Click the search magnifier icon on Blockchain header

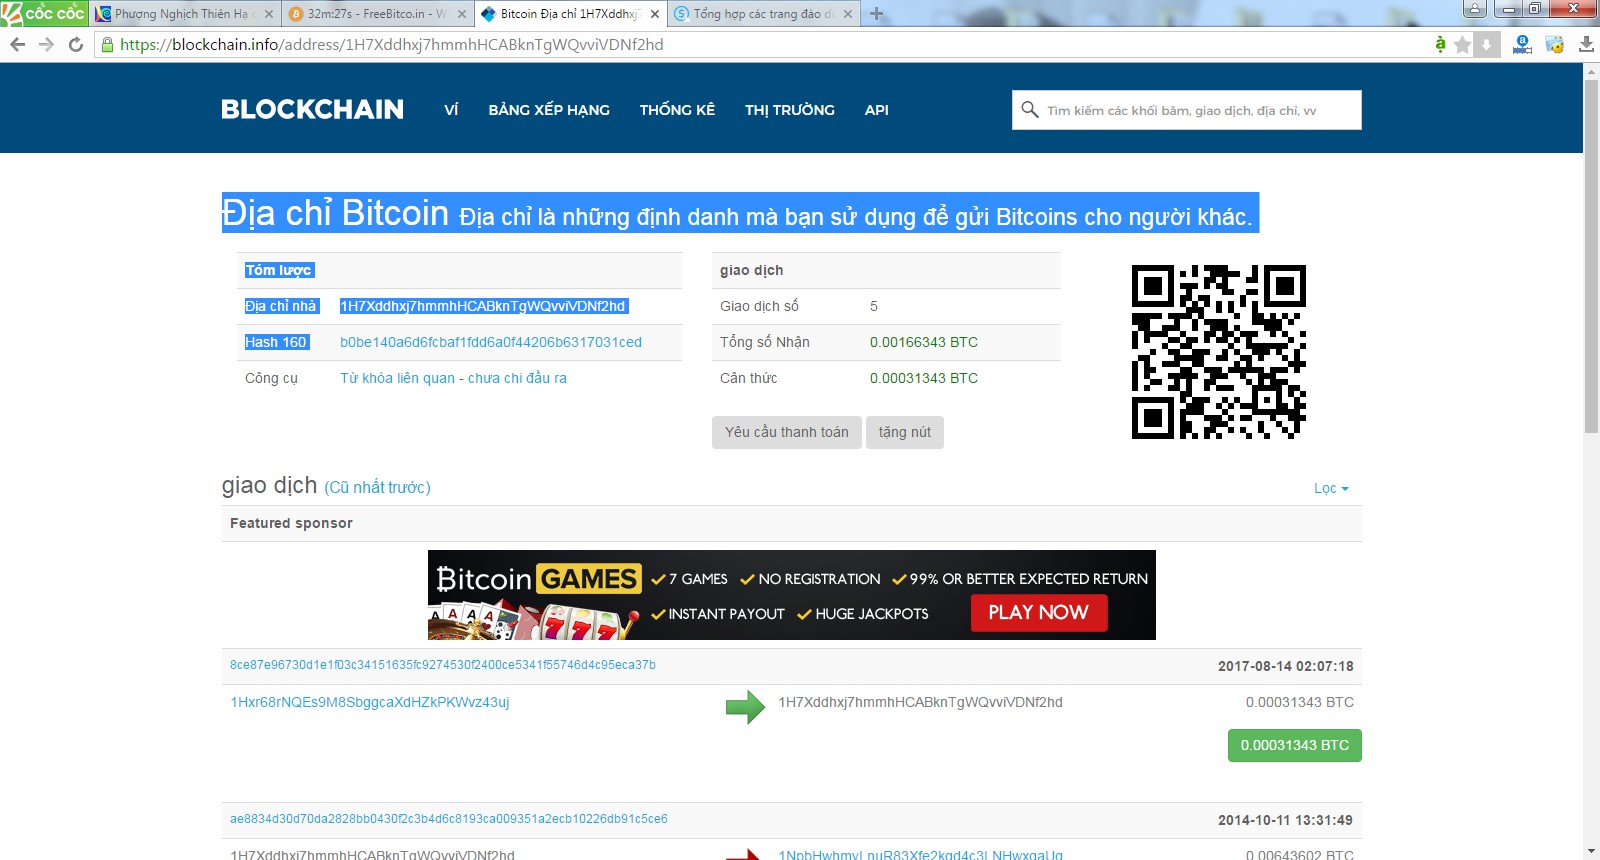pyautogui.click(x=1030, y=109)
